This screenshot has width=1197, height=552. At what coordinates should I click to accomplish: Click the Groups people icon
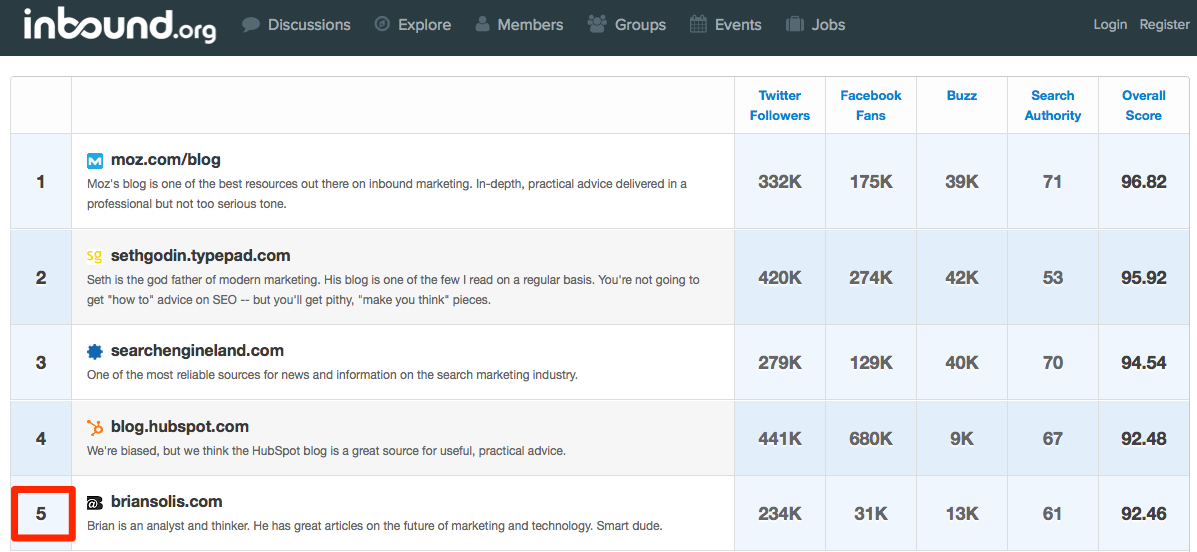click(597, 24)
